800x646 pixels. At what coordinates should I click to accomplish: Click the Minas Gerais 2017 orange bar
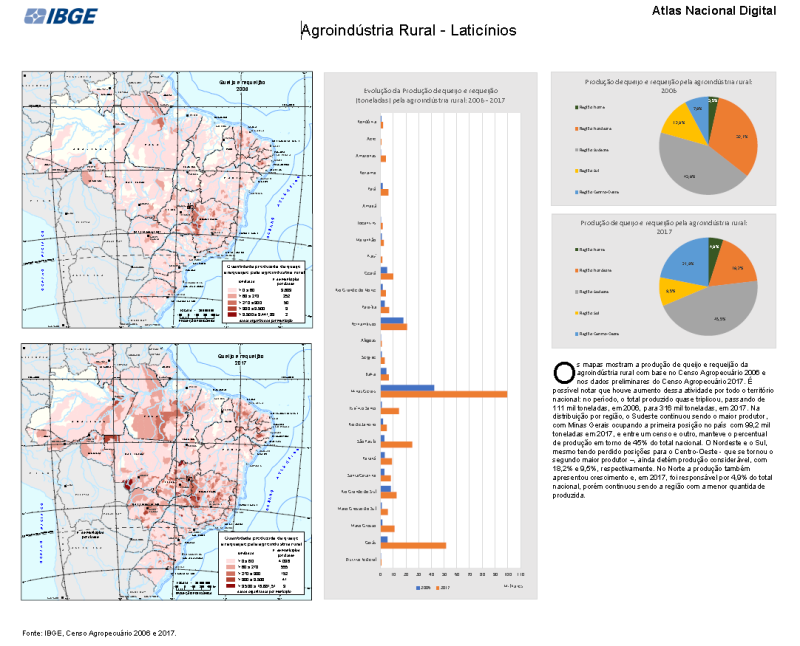[x=444, y=394]
